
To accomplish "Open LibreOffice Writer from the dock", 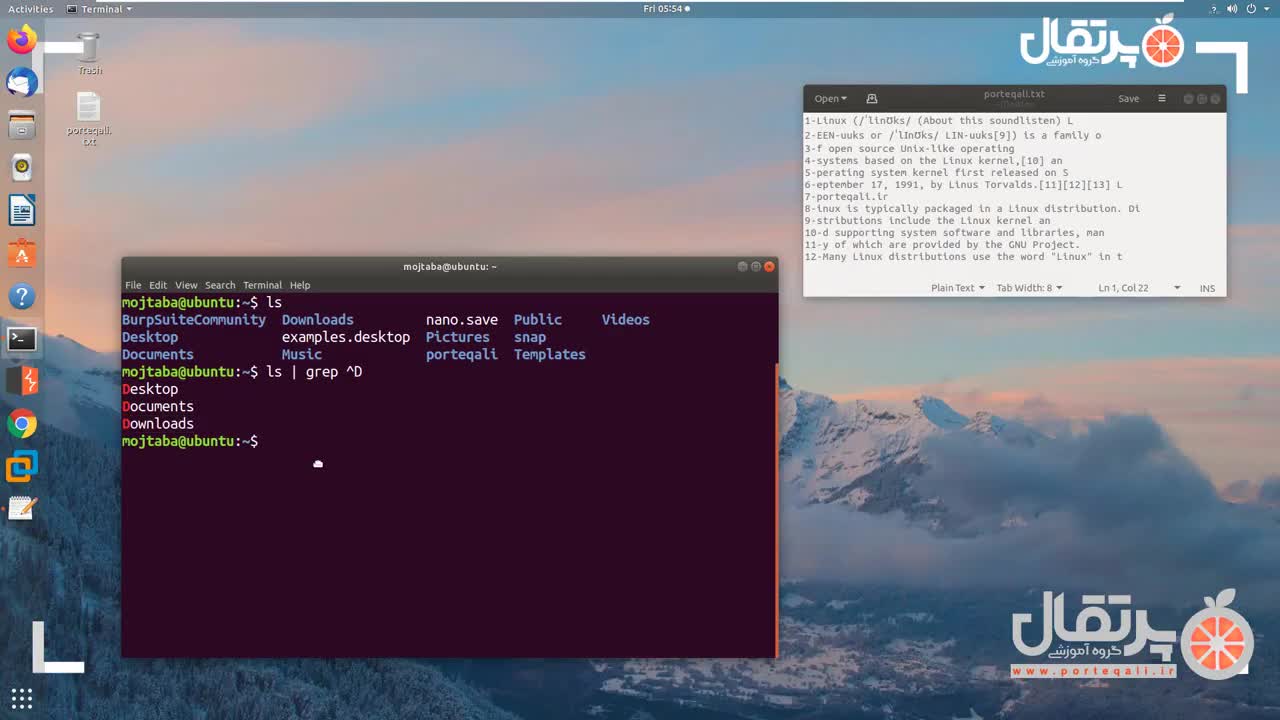I will click(22, 211).
